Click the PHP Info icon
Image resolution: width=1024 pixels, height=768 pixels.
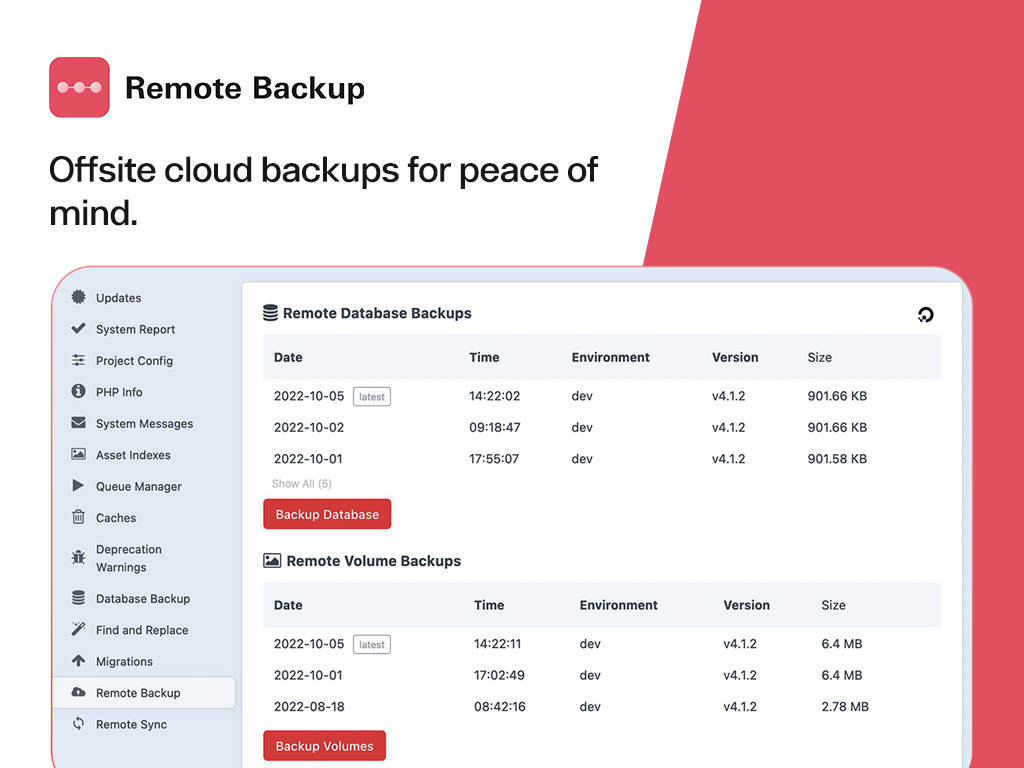(77, 392)
